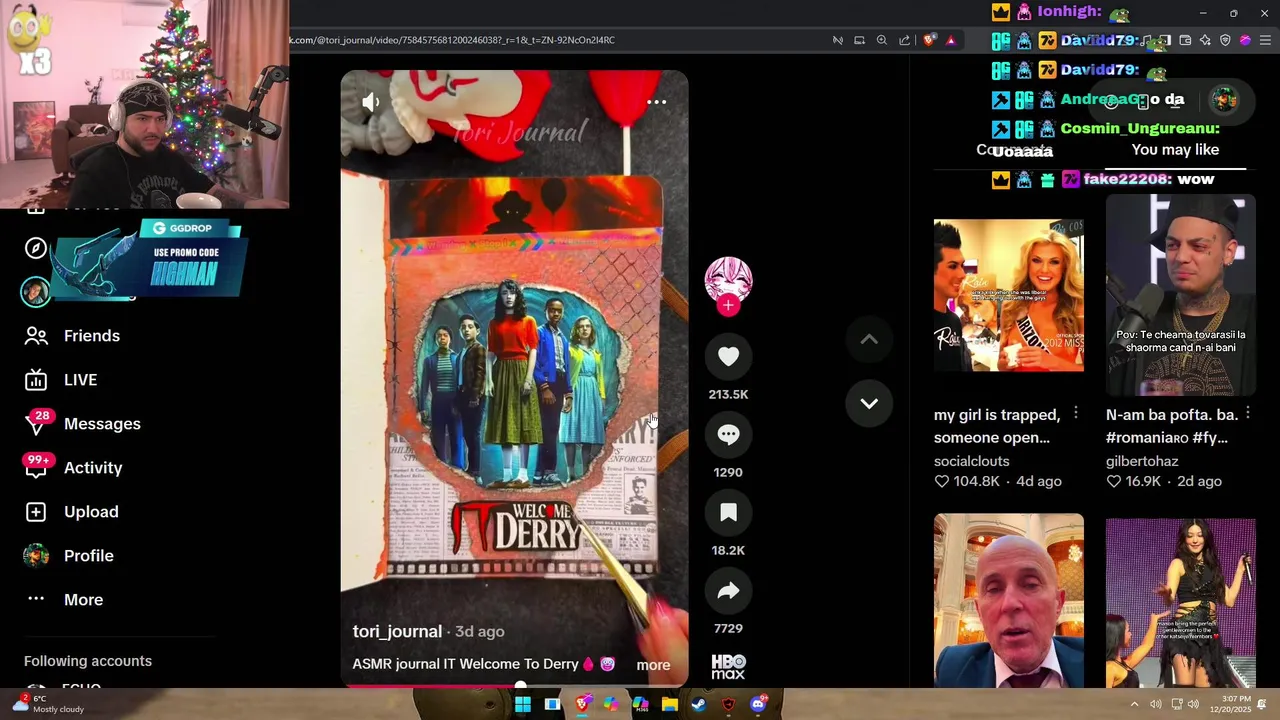The height and width of the screenshot is (720, 1280).
Task: Go to previous video with up chevron
Action: [869, 340]
